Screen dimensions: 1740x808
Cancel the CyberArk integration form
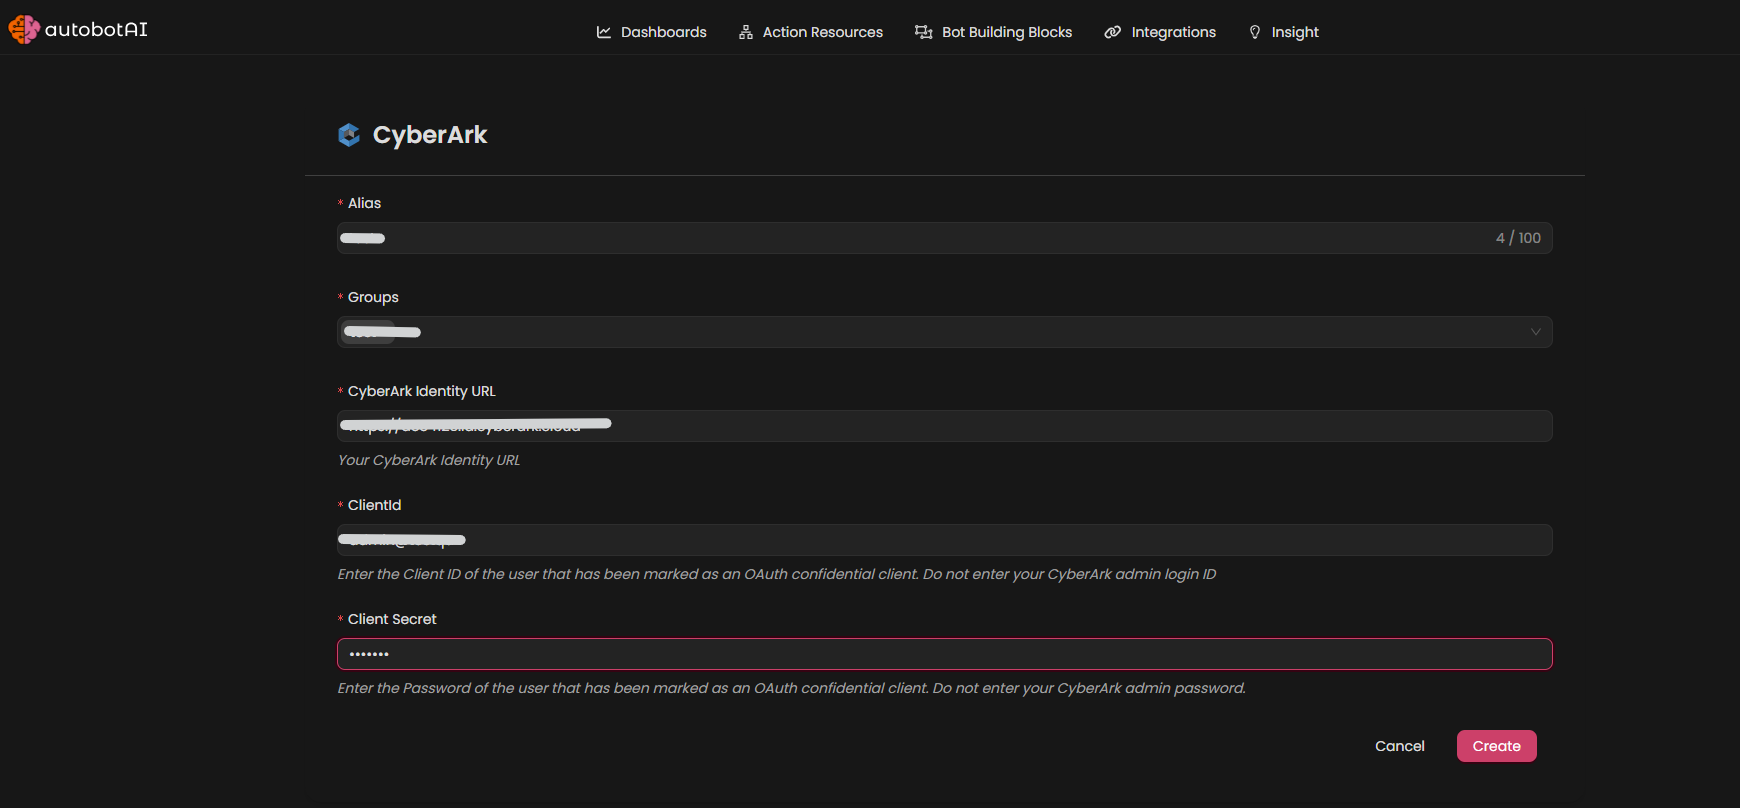pyautogui.click(x=1399, y=746)
